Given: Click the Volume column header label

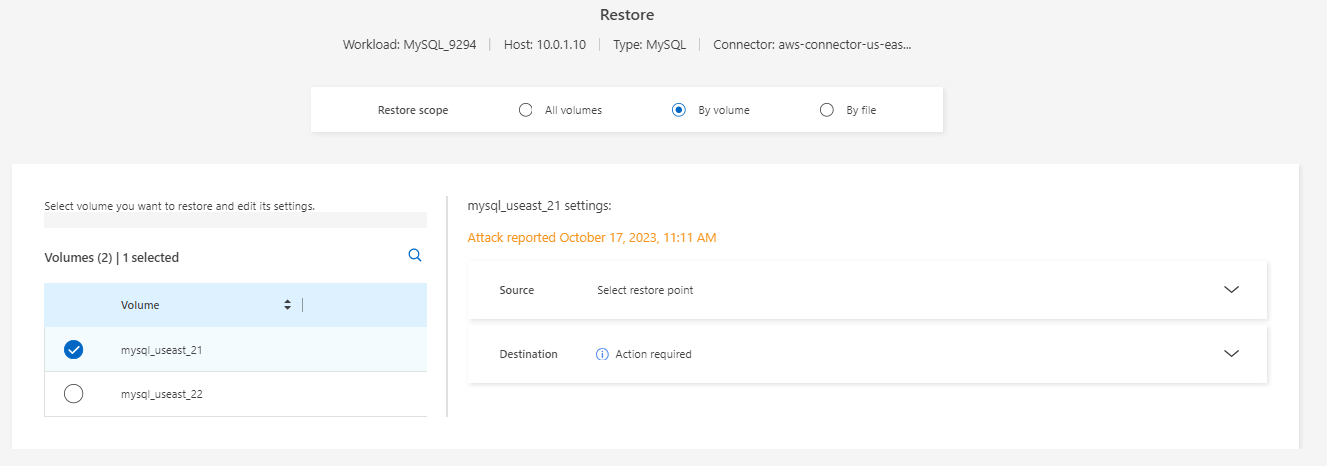Looking at the screenshot, I should [x=140, y=305].
